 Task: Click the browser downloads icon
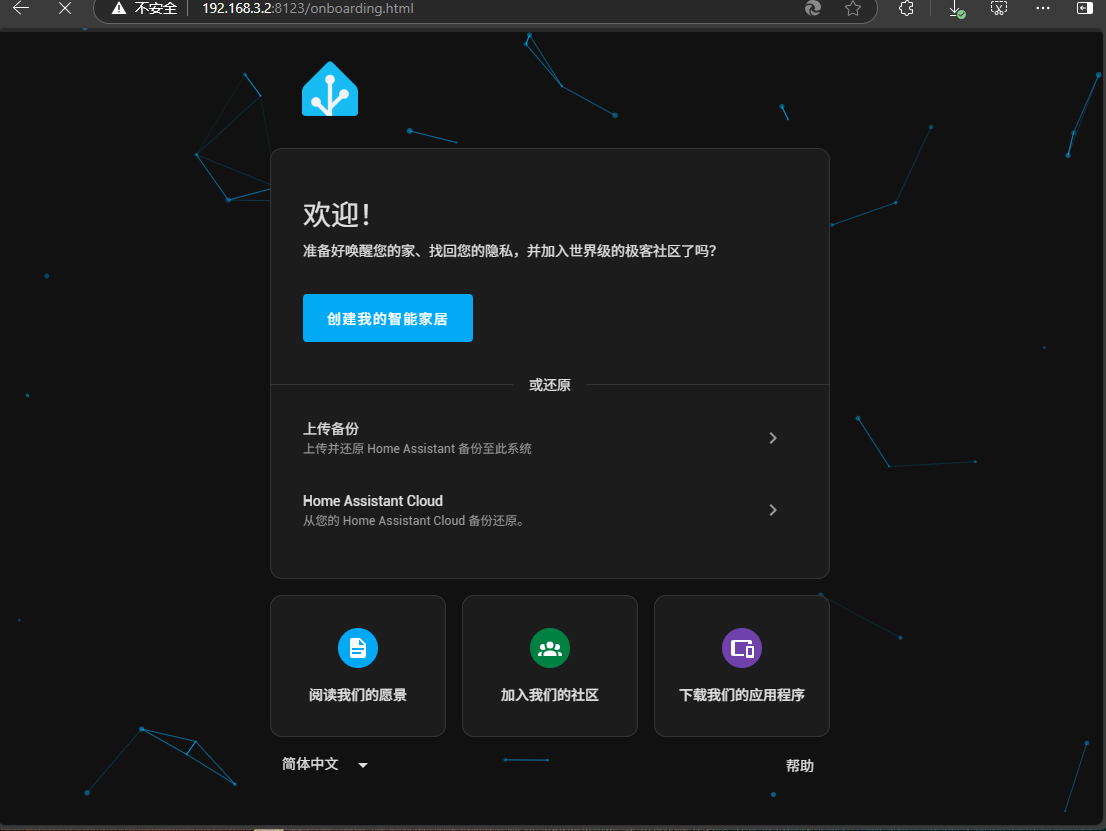coord(956,9)
